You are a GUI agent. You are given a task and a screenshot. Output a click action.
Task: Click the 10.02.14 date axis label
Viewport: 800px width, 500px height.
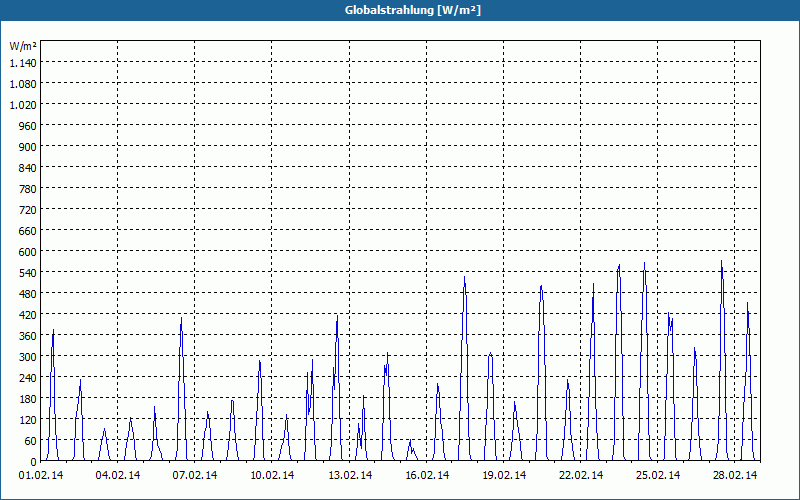click(272, 475)
